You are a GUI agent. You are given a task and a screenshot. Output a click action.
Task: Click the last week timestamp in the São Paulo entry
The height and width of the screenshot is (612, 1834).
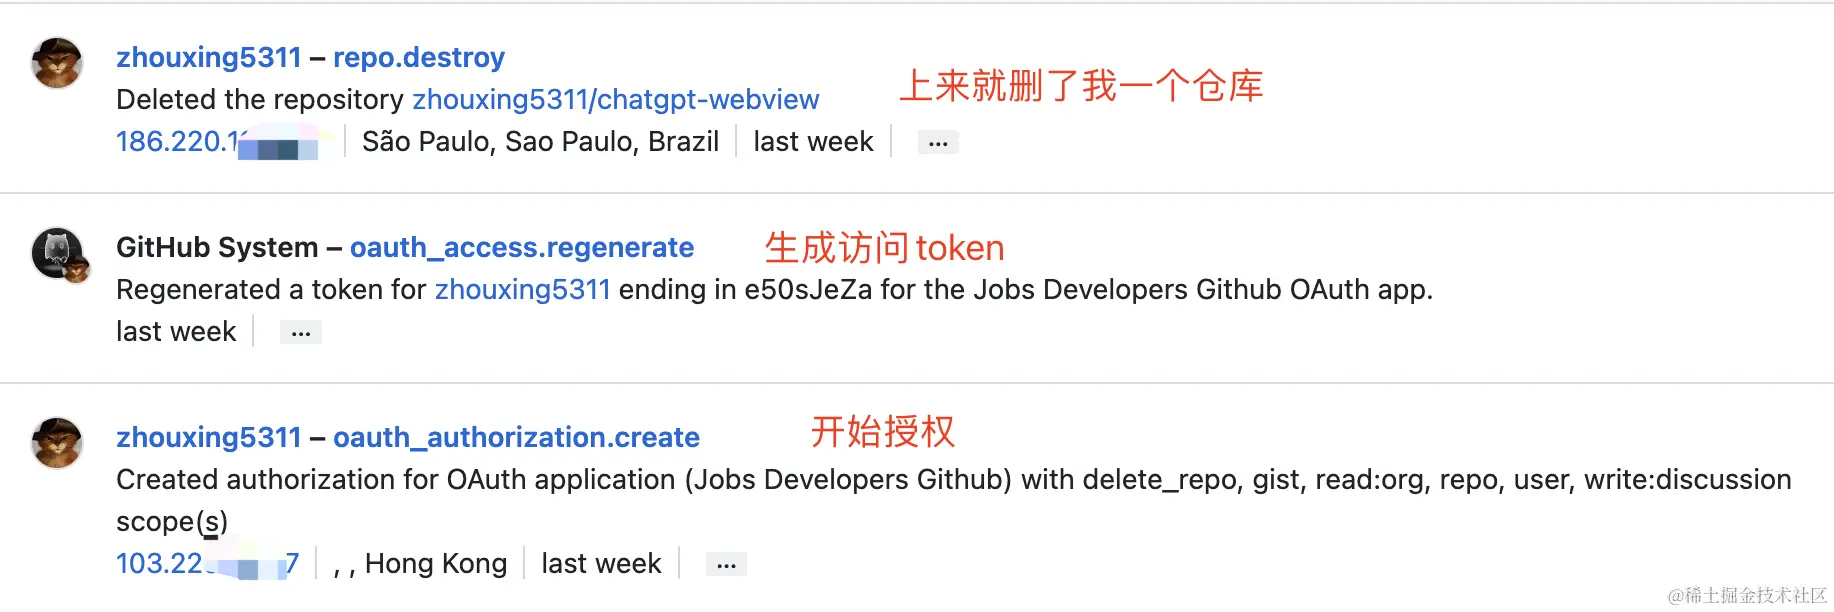[814, 142]
